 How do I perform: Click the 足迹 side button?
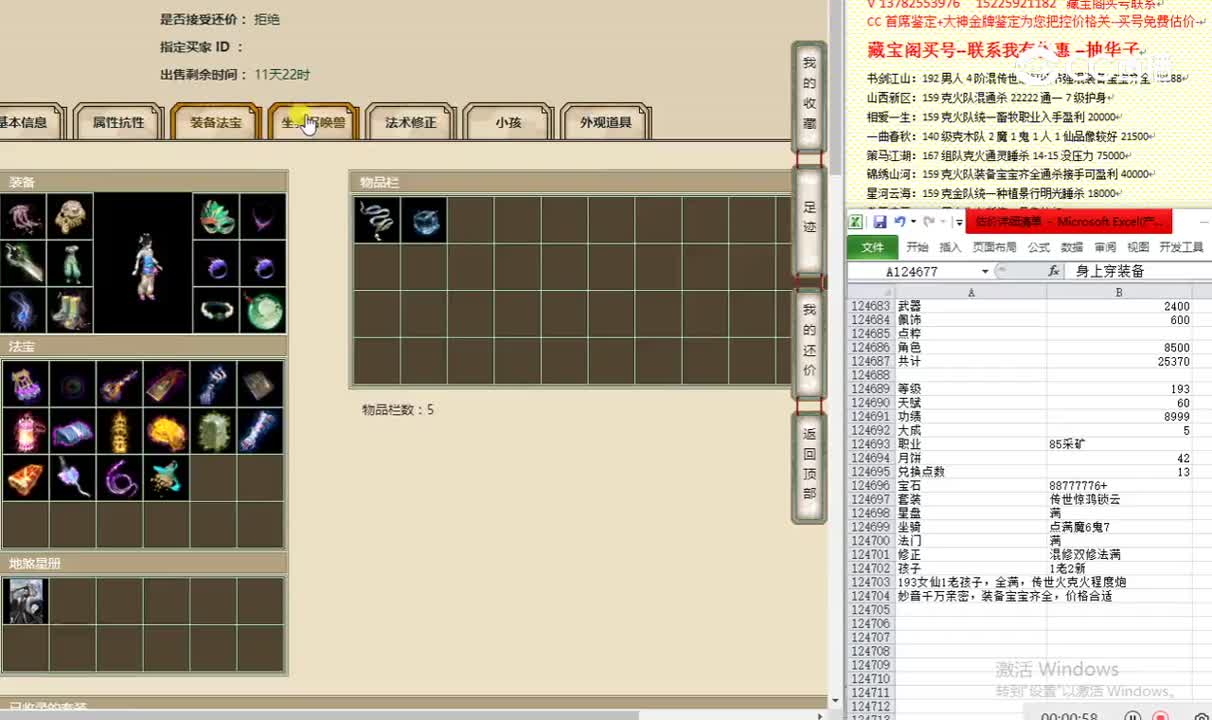[x=809, y=222]
